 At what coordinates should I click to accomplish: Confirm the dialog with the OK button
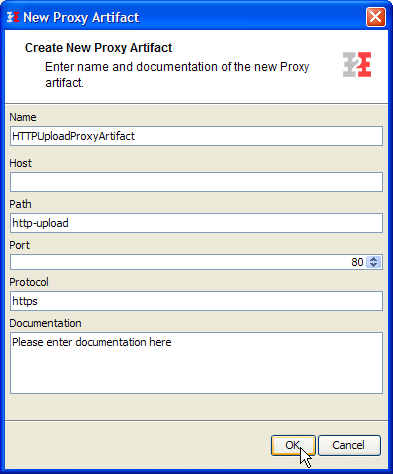(x=293, y=445)
